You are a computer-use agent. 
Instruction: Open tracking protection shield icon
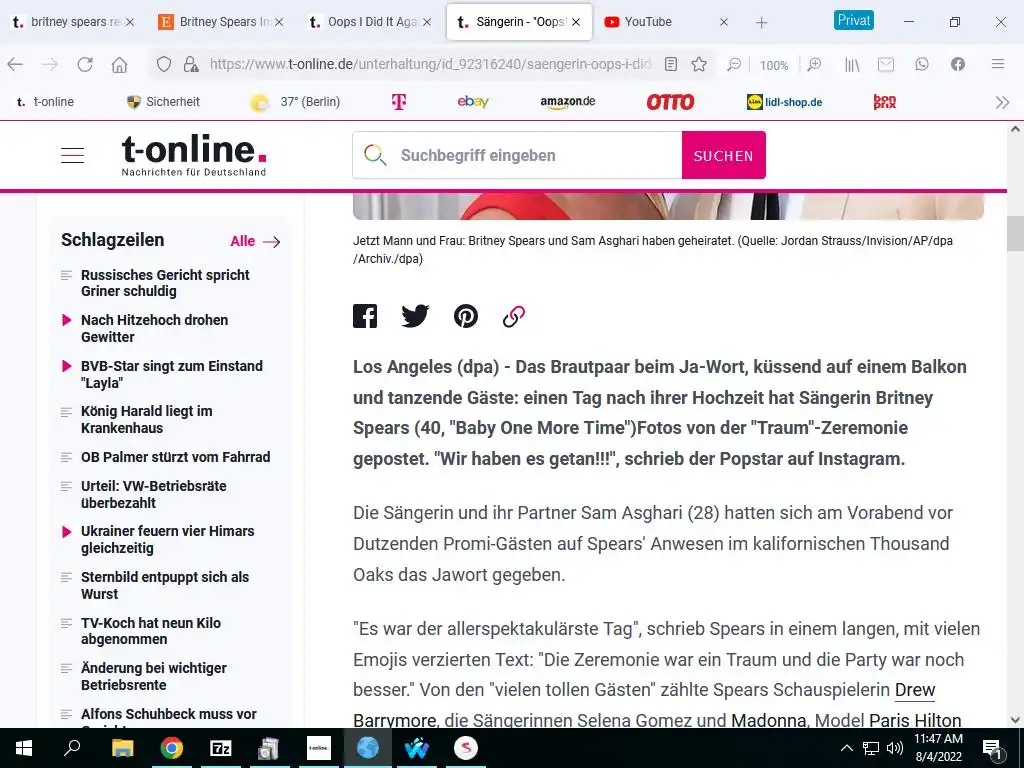coord(164,64)
